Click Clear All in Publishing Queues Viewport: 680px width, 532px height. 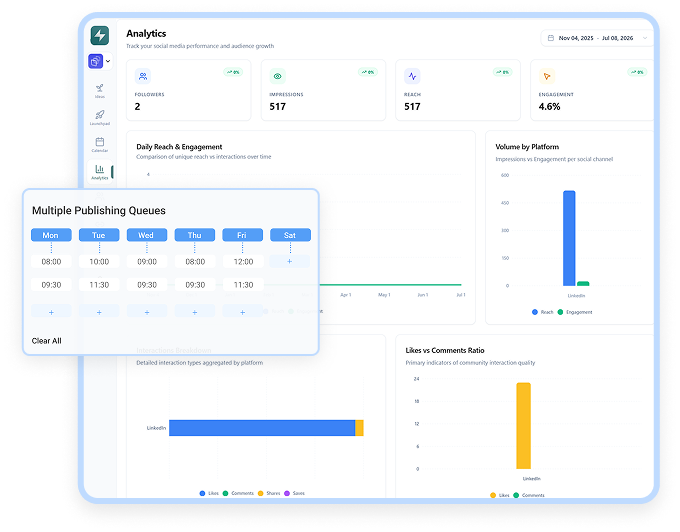click(x=46, y=341)
